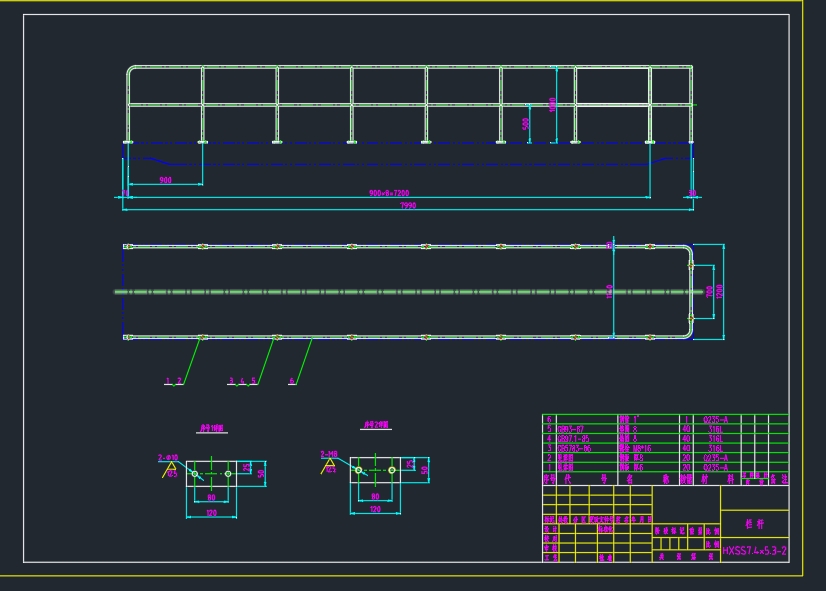Select 316L material in row 5

click(715, 429)
